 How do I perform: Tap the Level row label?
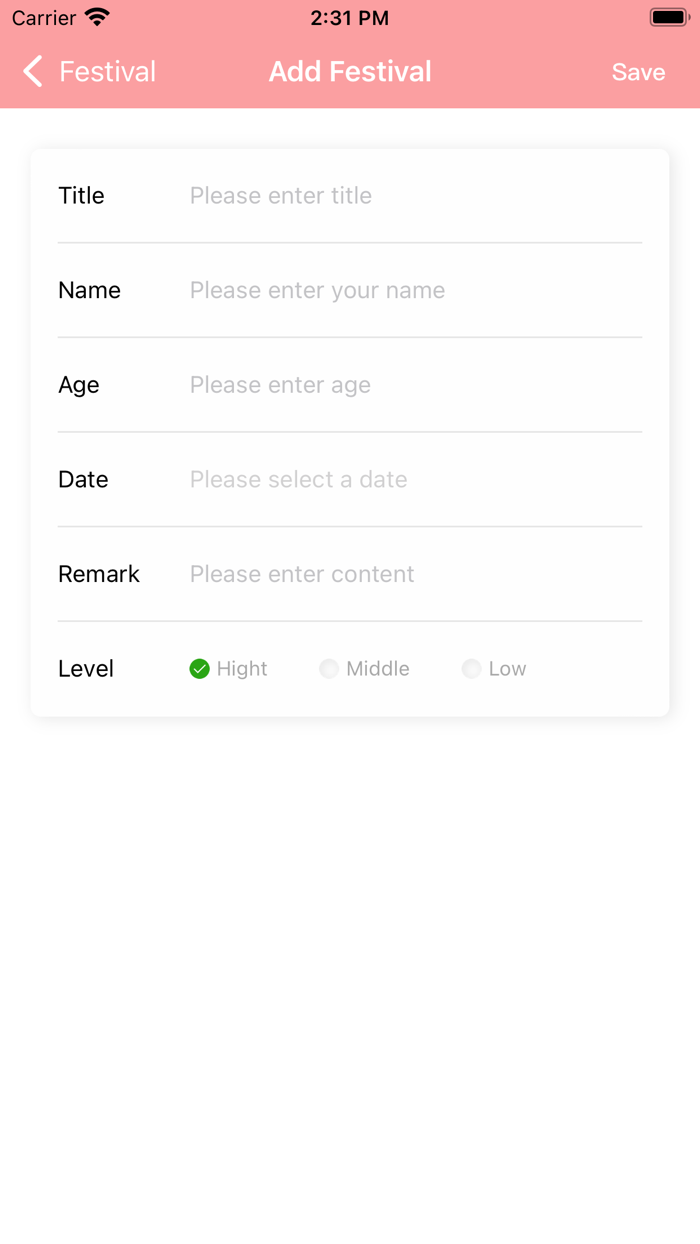click(x=85, y=668)
